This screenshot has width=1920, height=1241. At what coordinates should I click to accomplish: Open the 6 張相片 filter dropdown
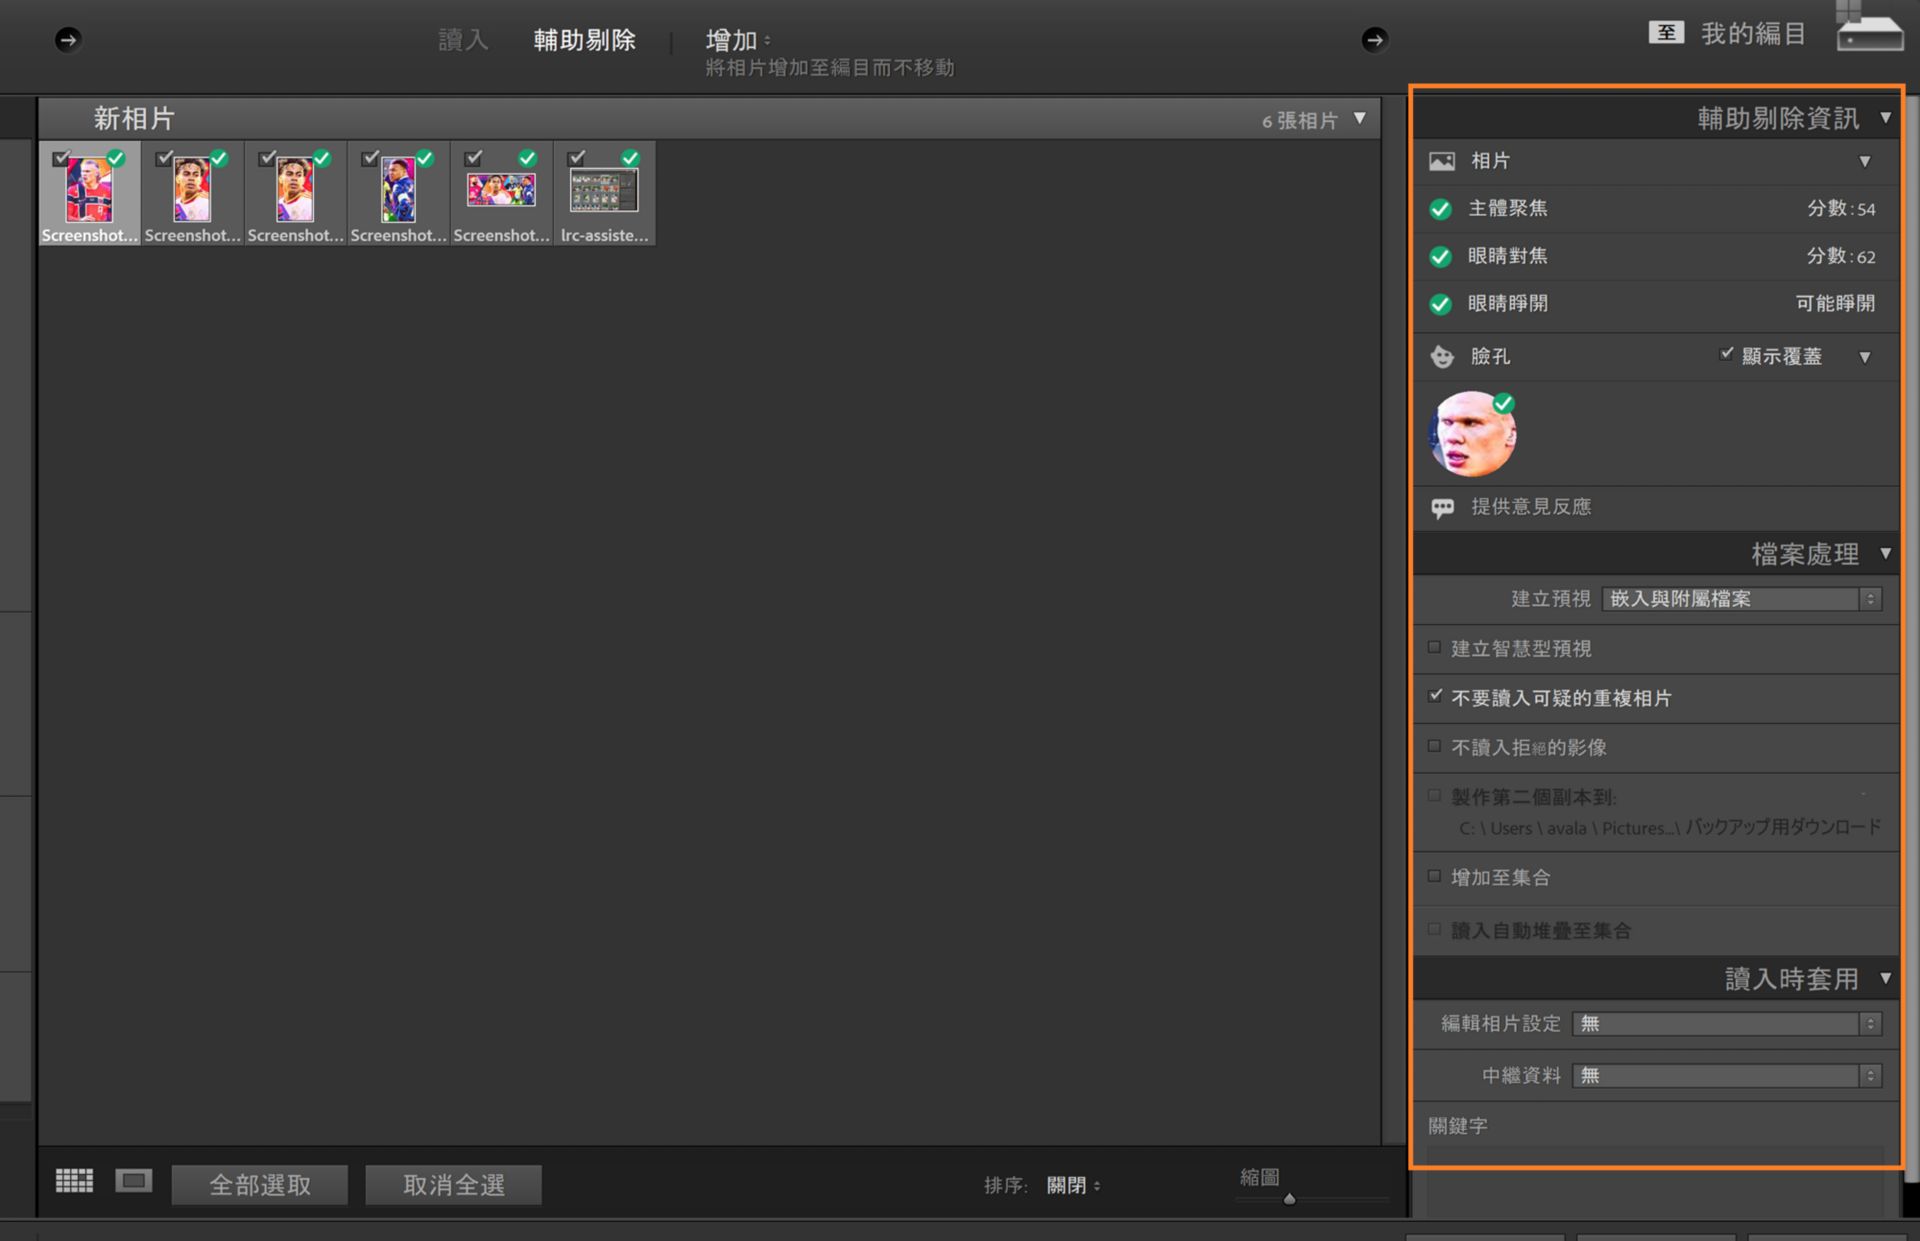pyautogui.click(x=1360, y=119)
